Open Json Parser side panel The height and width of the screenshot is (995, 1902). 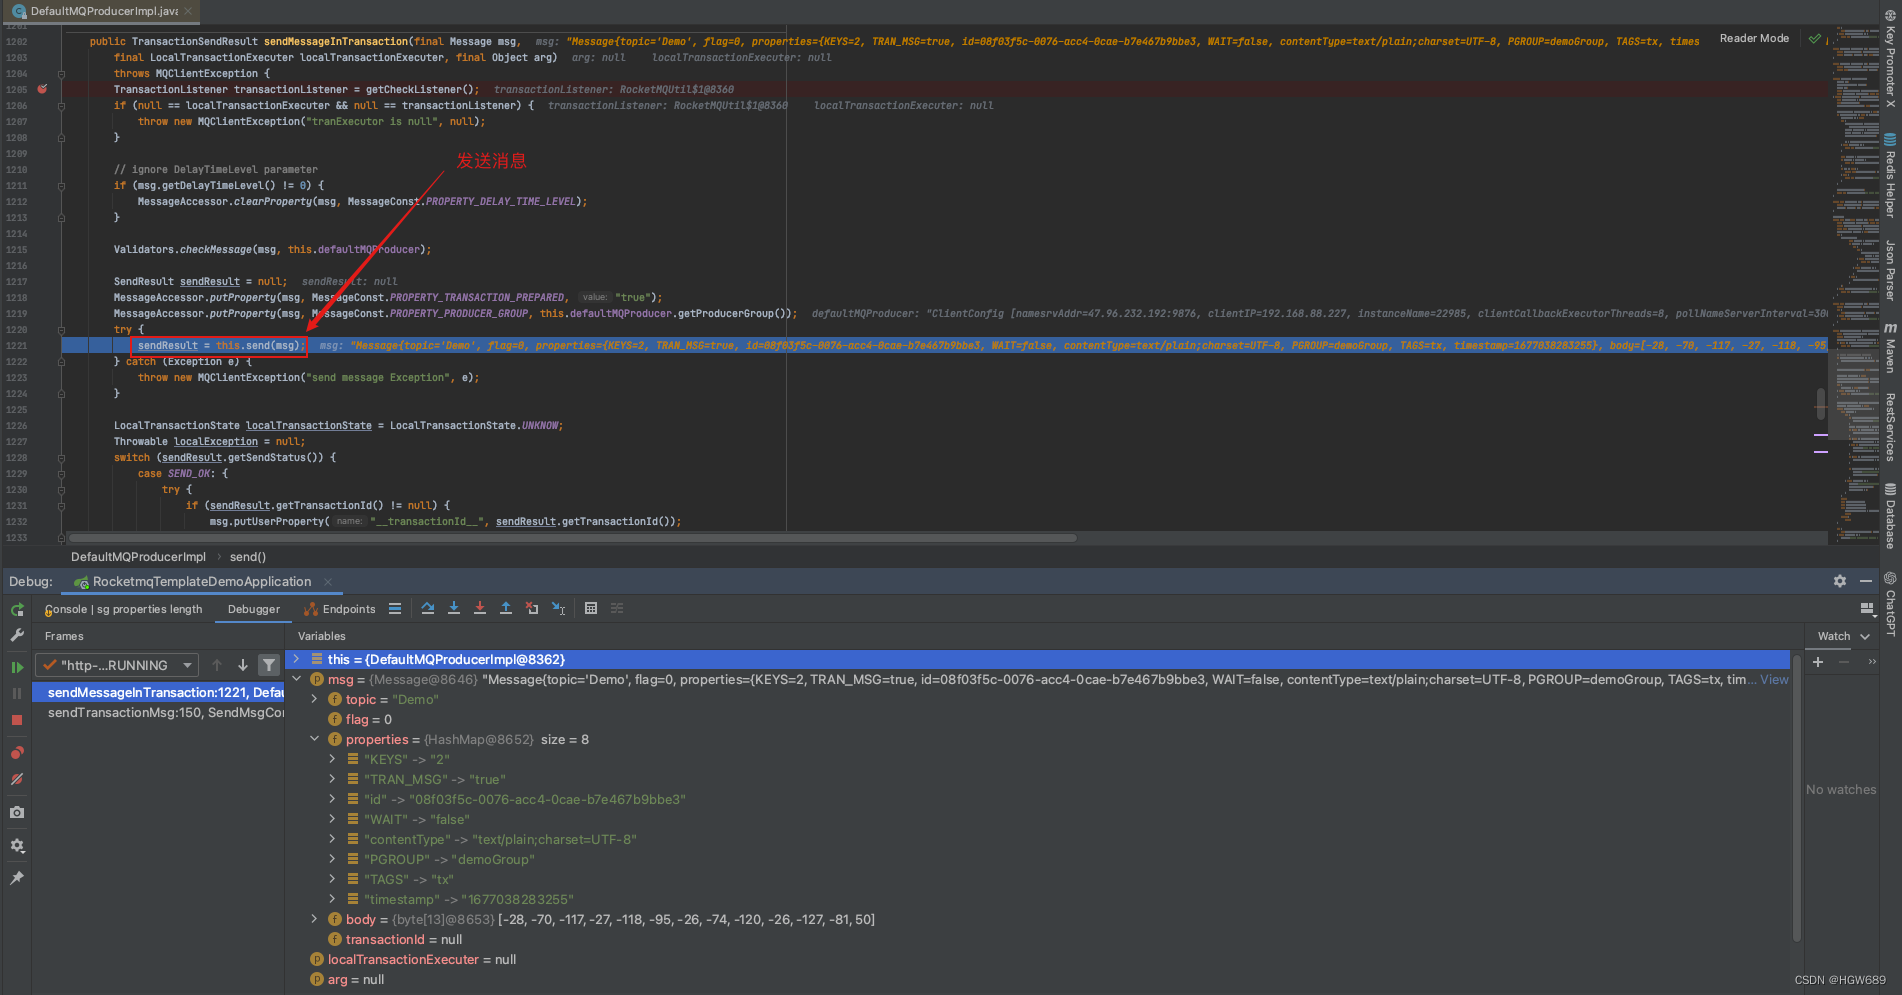[x=1890, y=270]
